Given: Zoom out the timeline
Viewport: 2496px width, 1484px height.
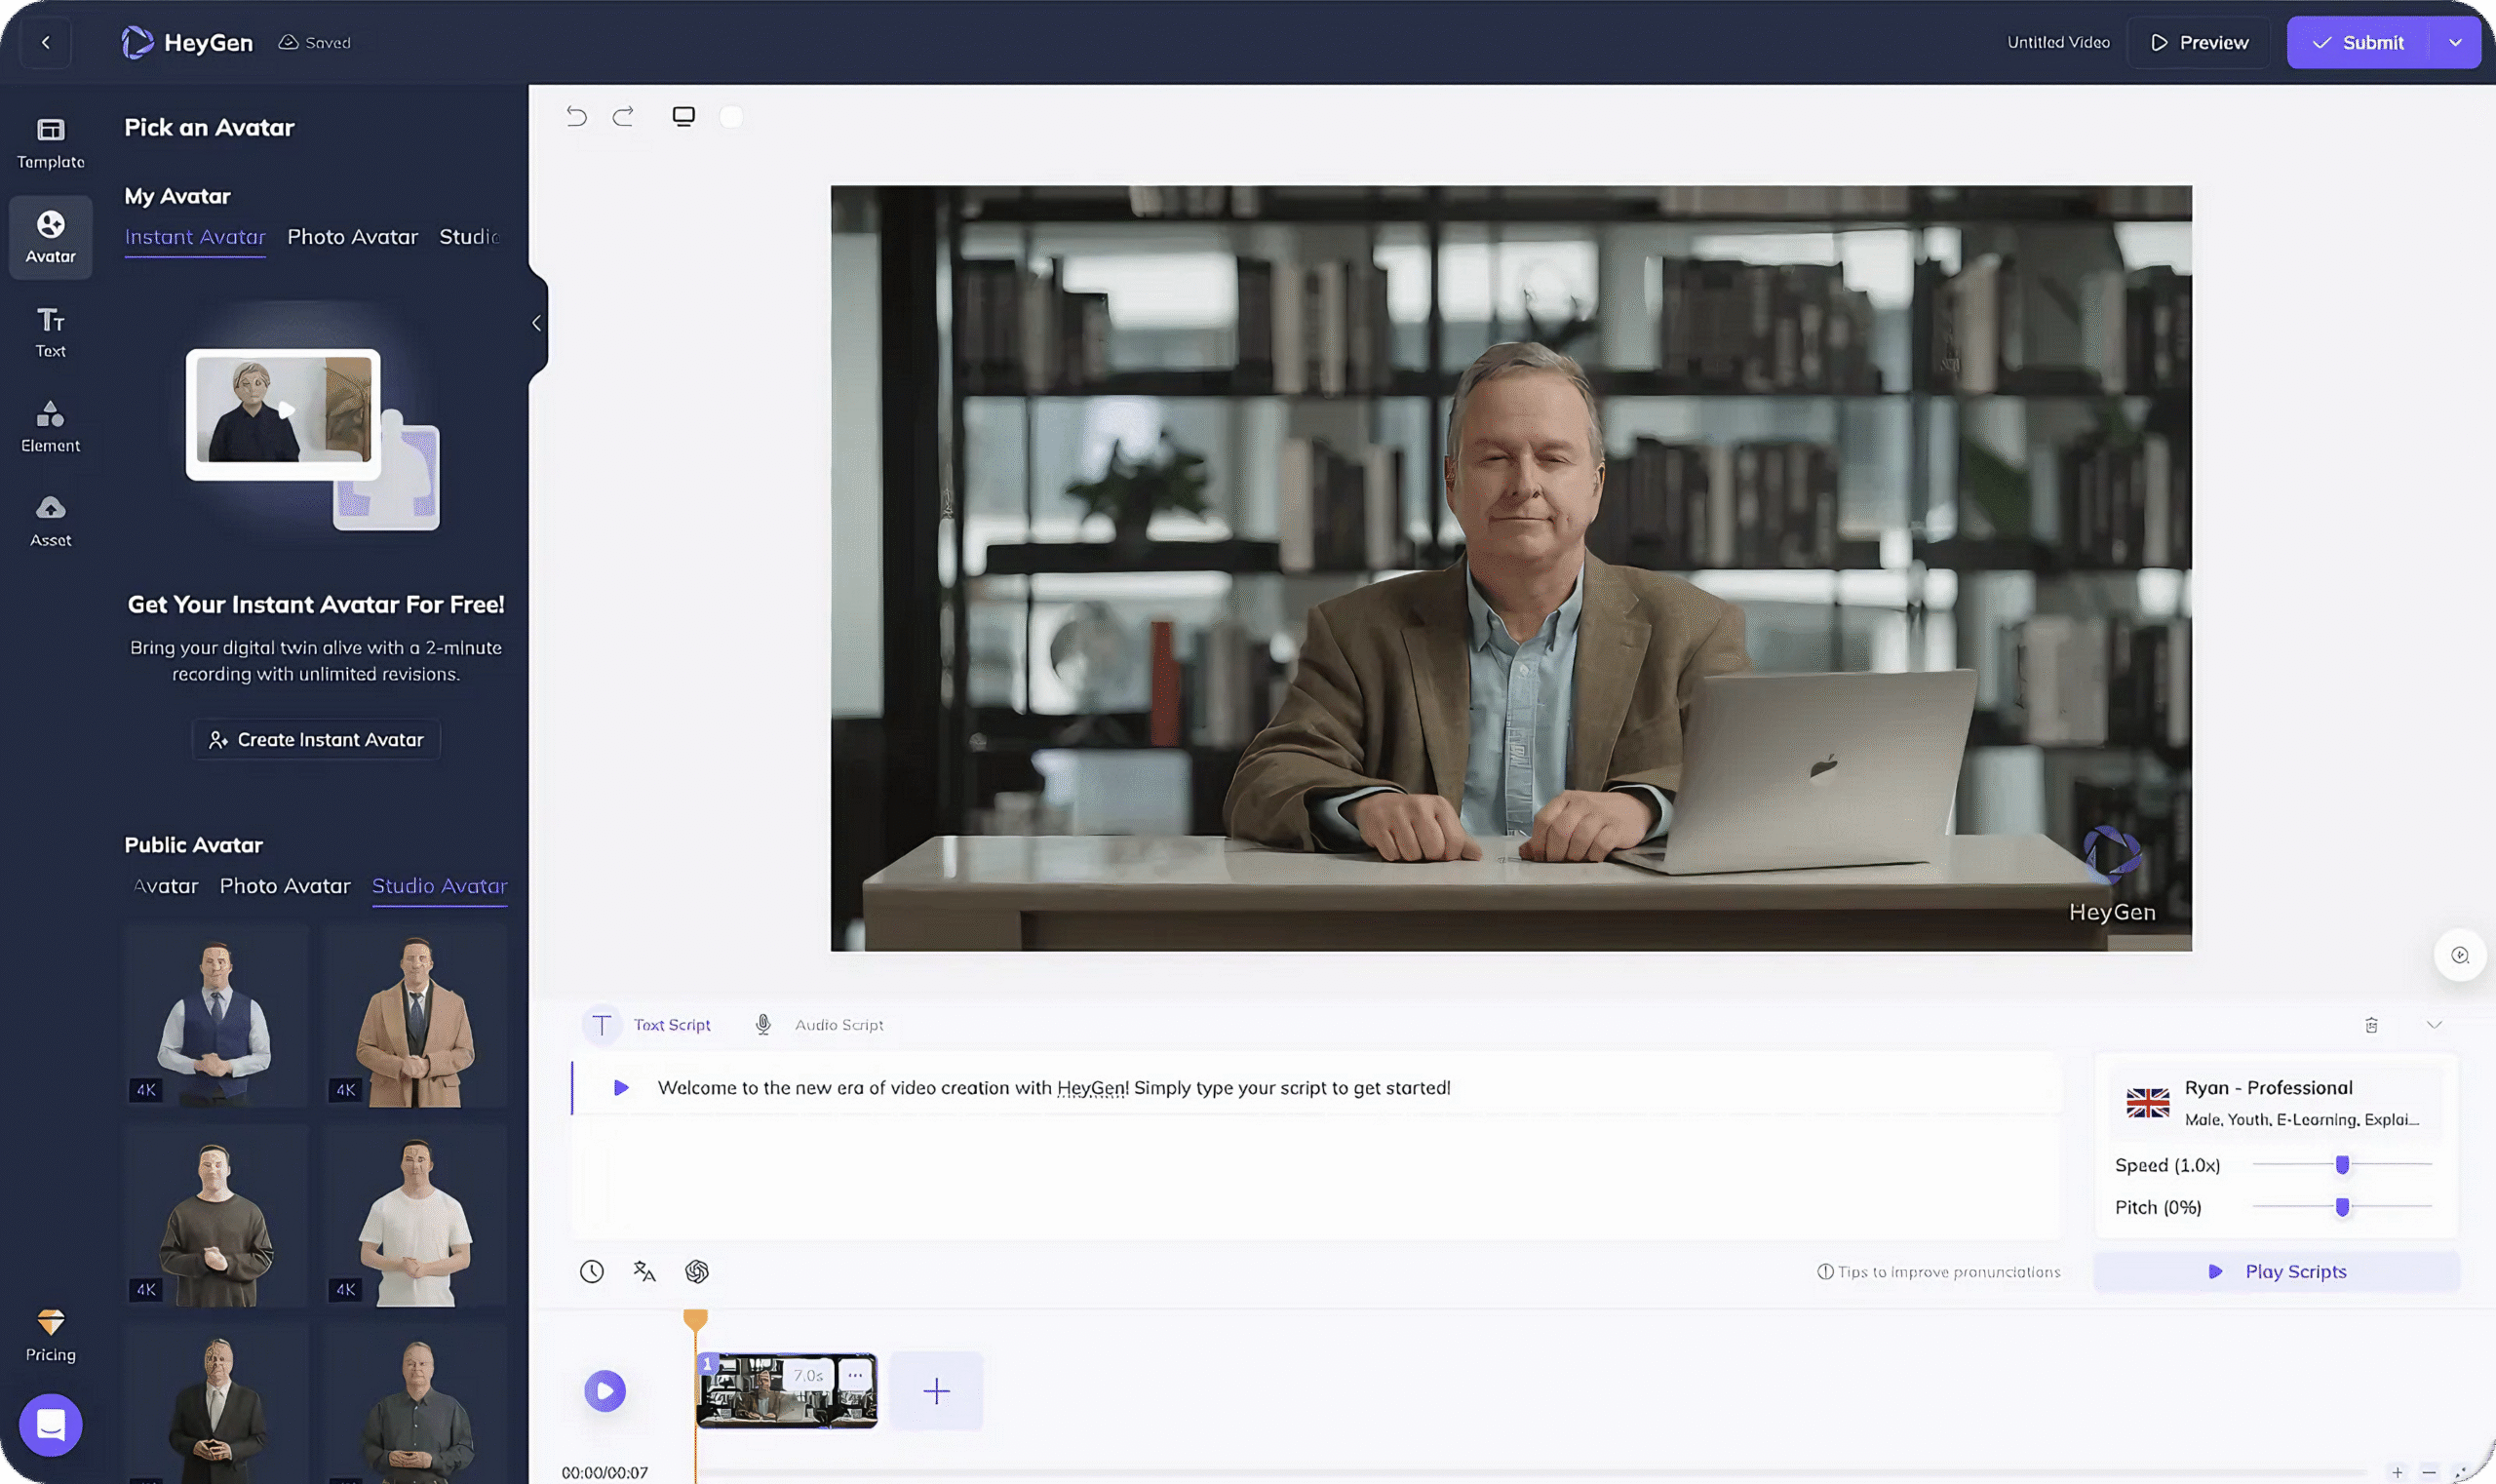Looking at the screenshot, I should (x=2428, y=1472).
